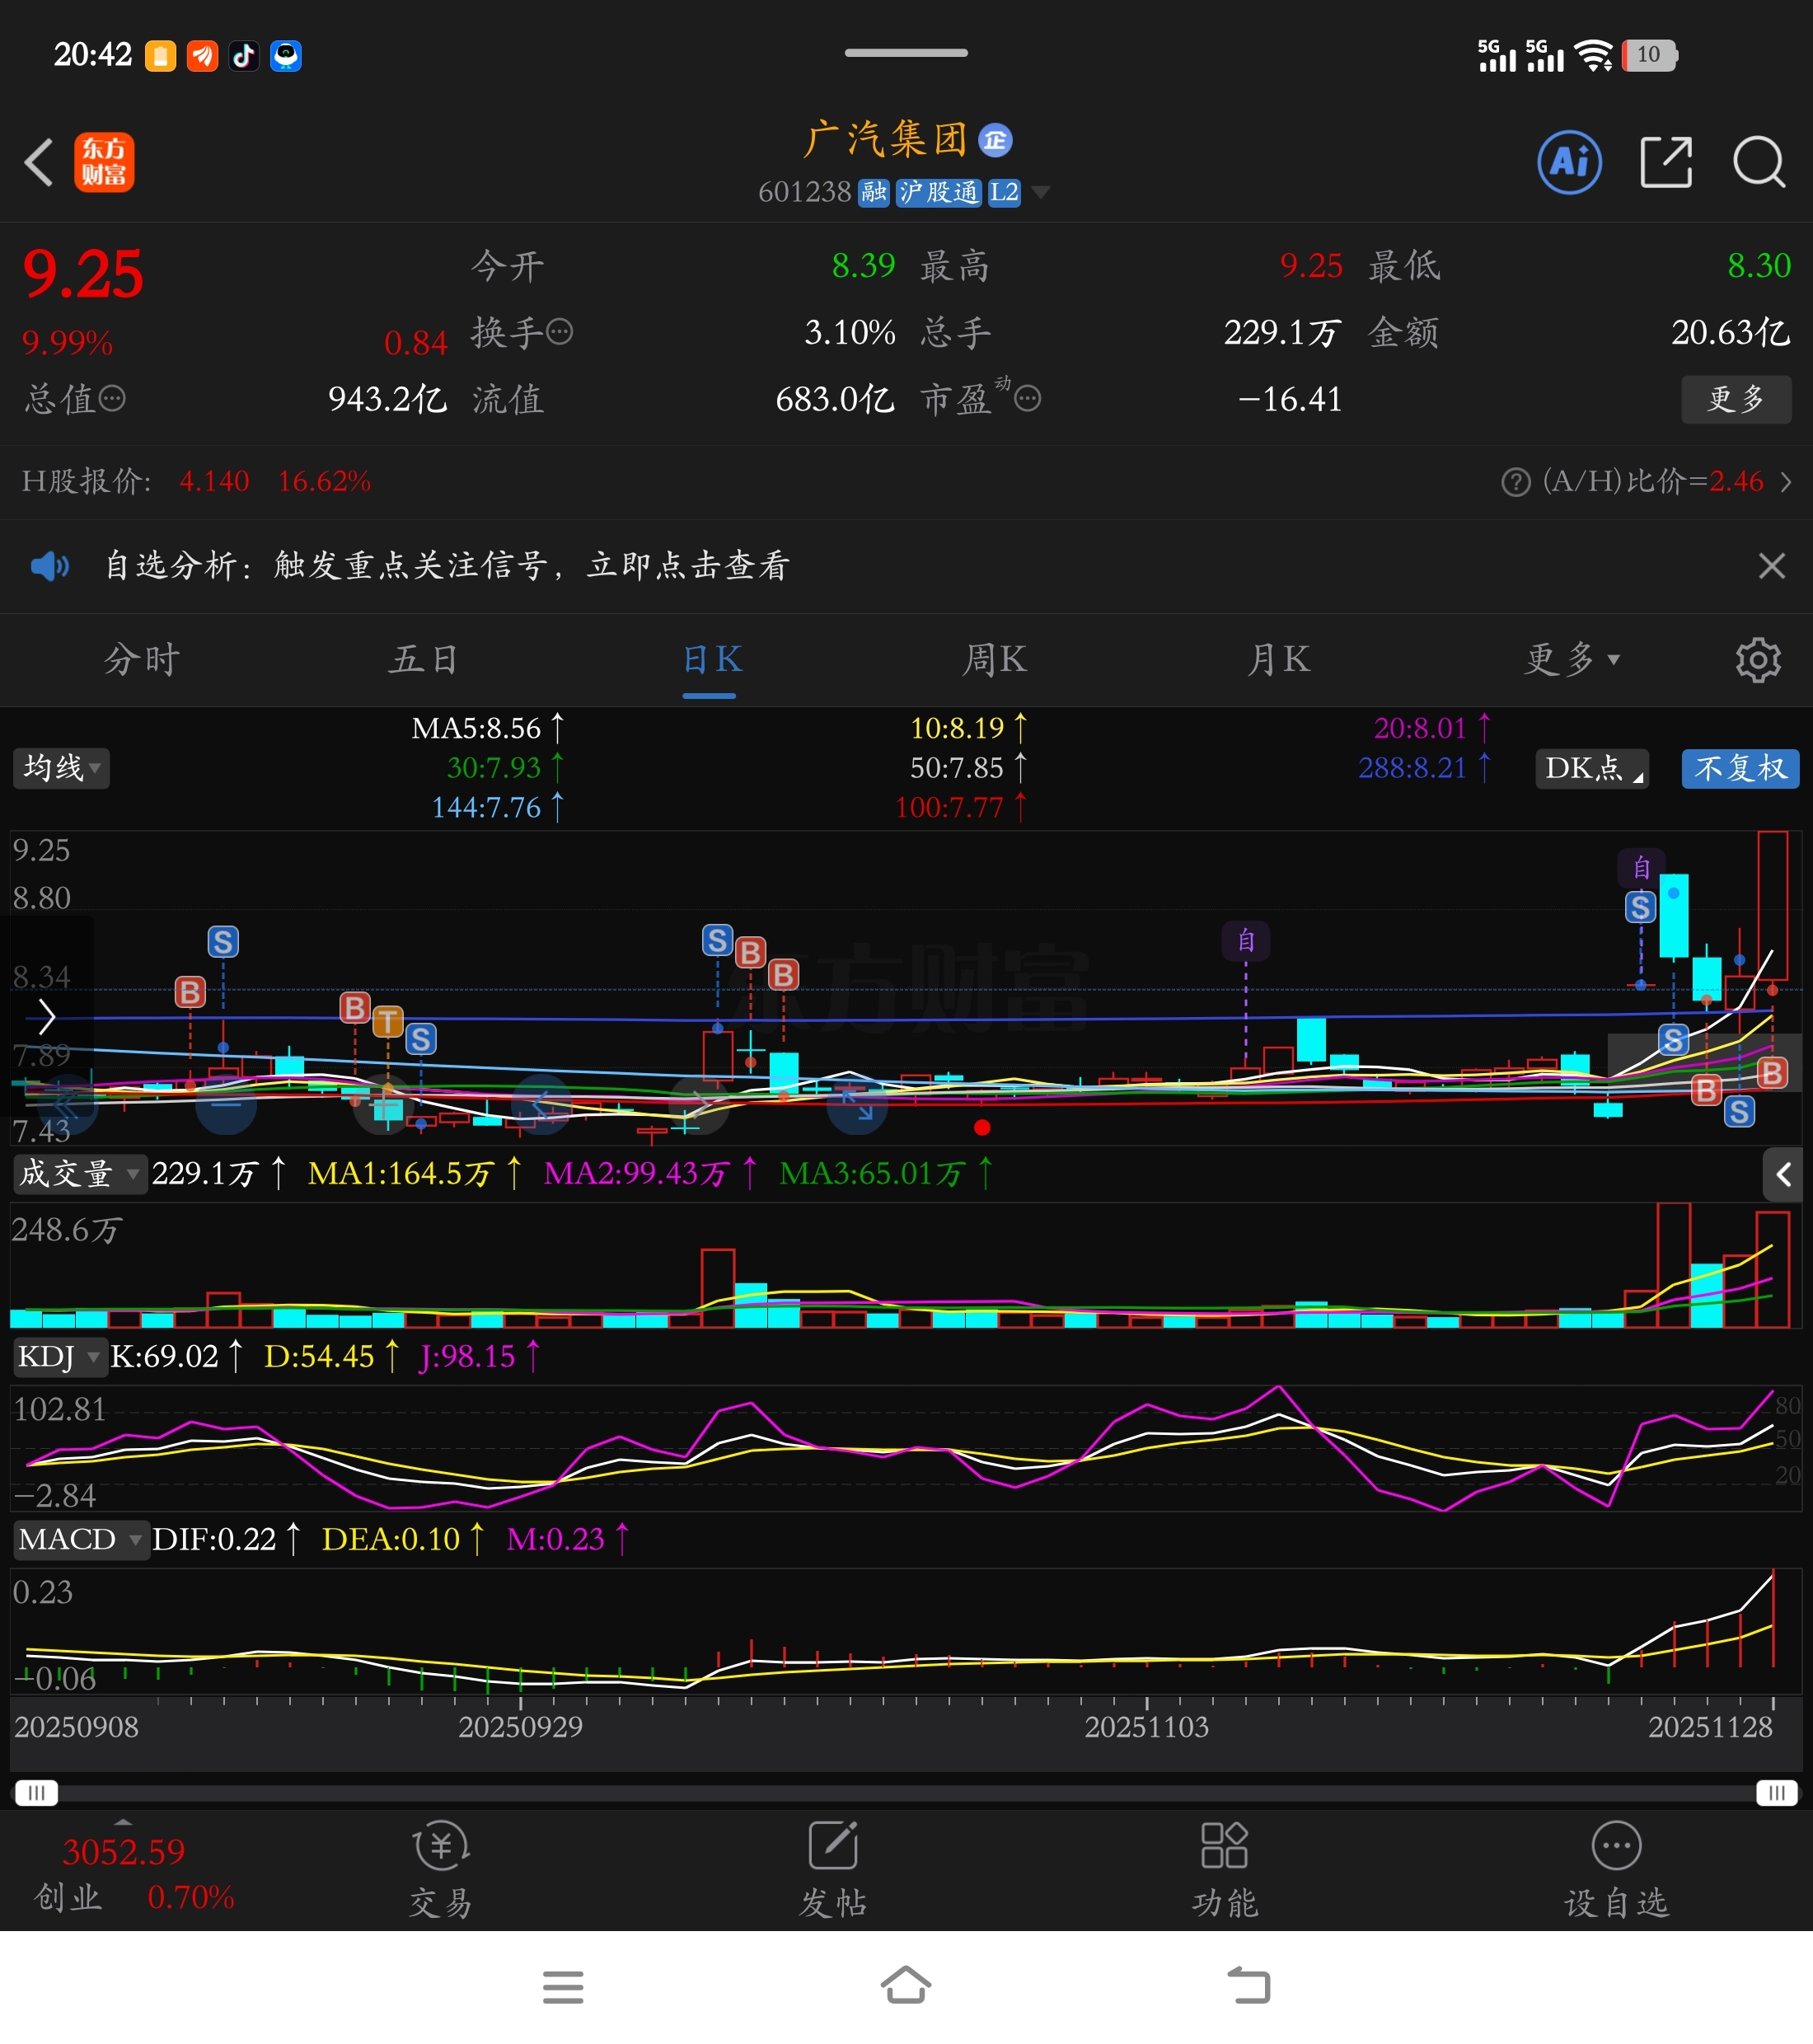Expand the 均线 indicator dropdown
This screenshot has width=1813, height=2044.
pyautogui.click(x=61, y=768)
